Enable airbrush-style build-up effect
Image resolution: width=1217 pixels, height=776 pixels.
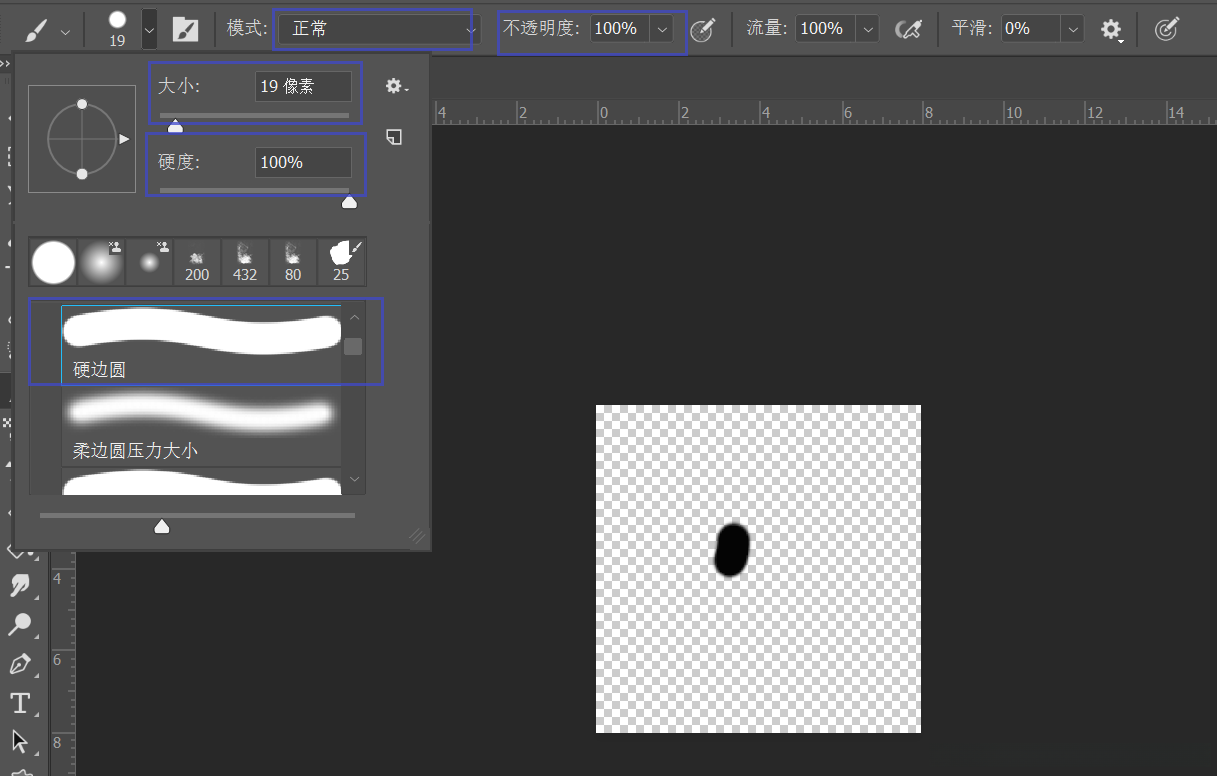point(908,30)
